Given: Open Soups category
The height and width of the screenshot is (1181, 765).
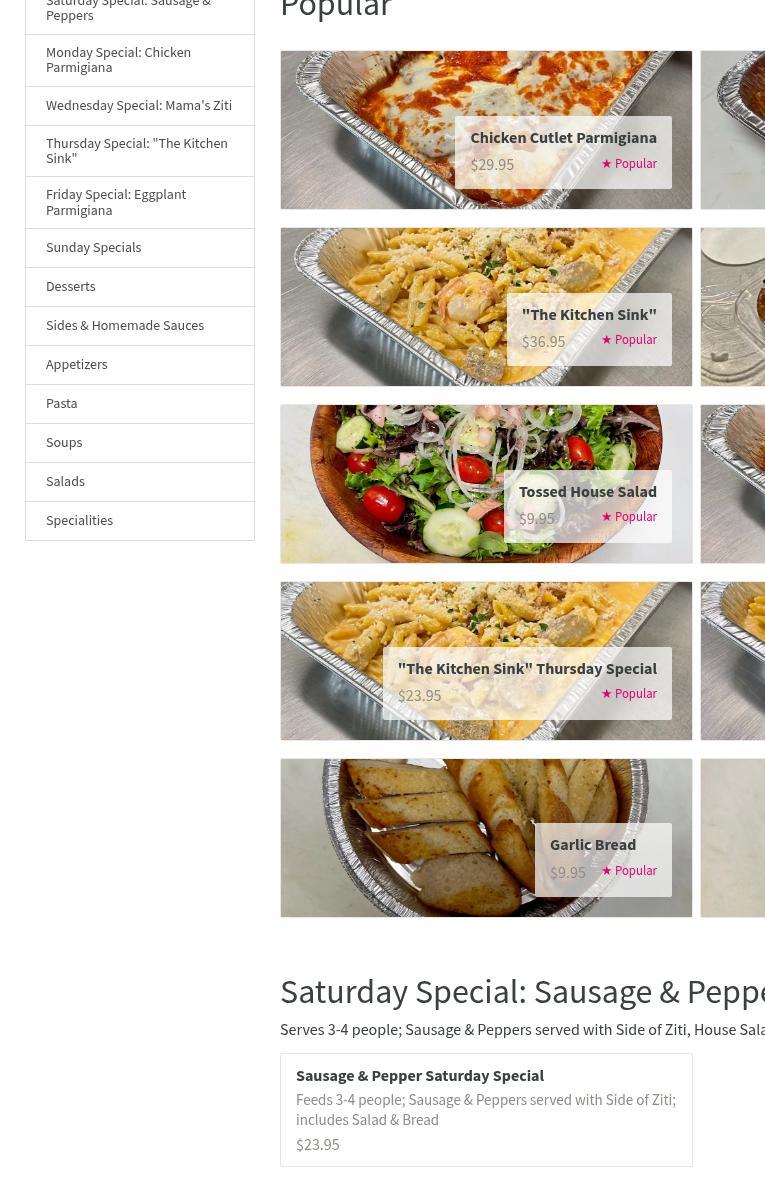Looking at the screenshot, I should click(140, 443).
